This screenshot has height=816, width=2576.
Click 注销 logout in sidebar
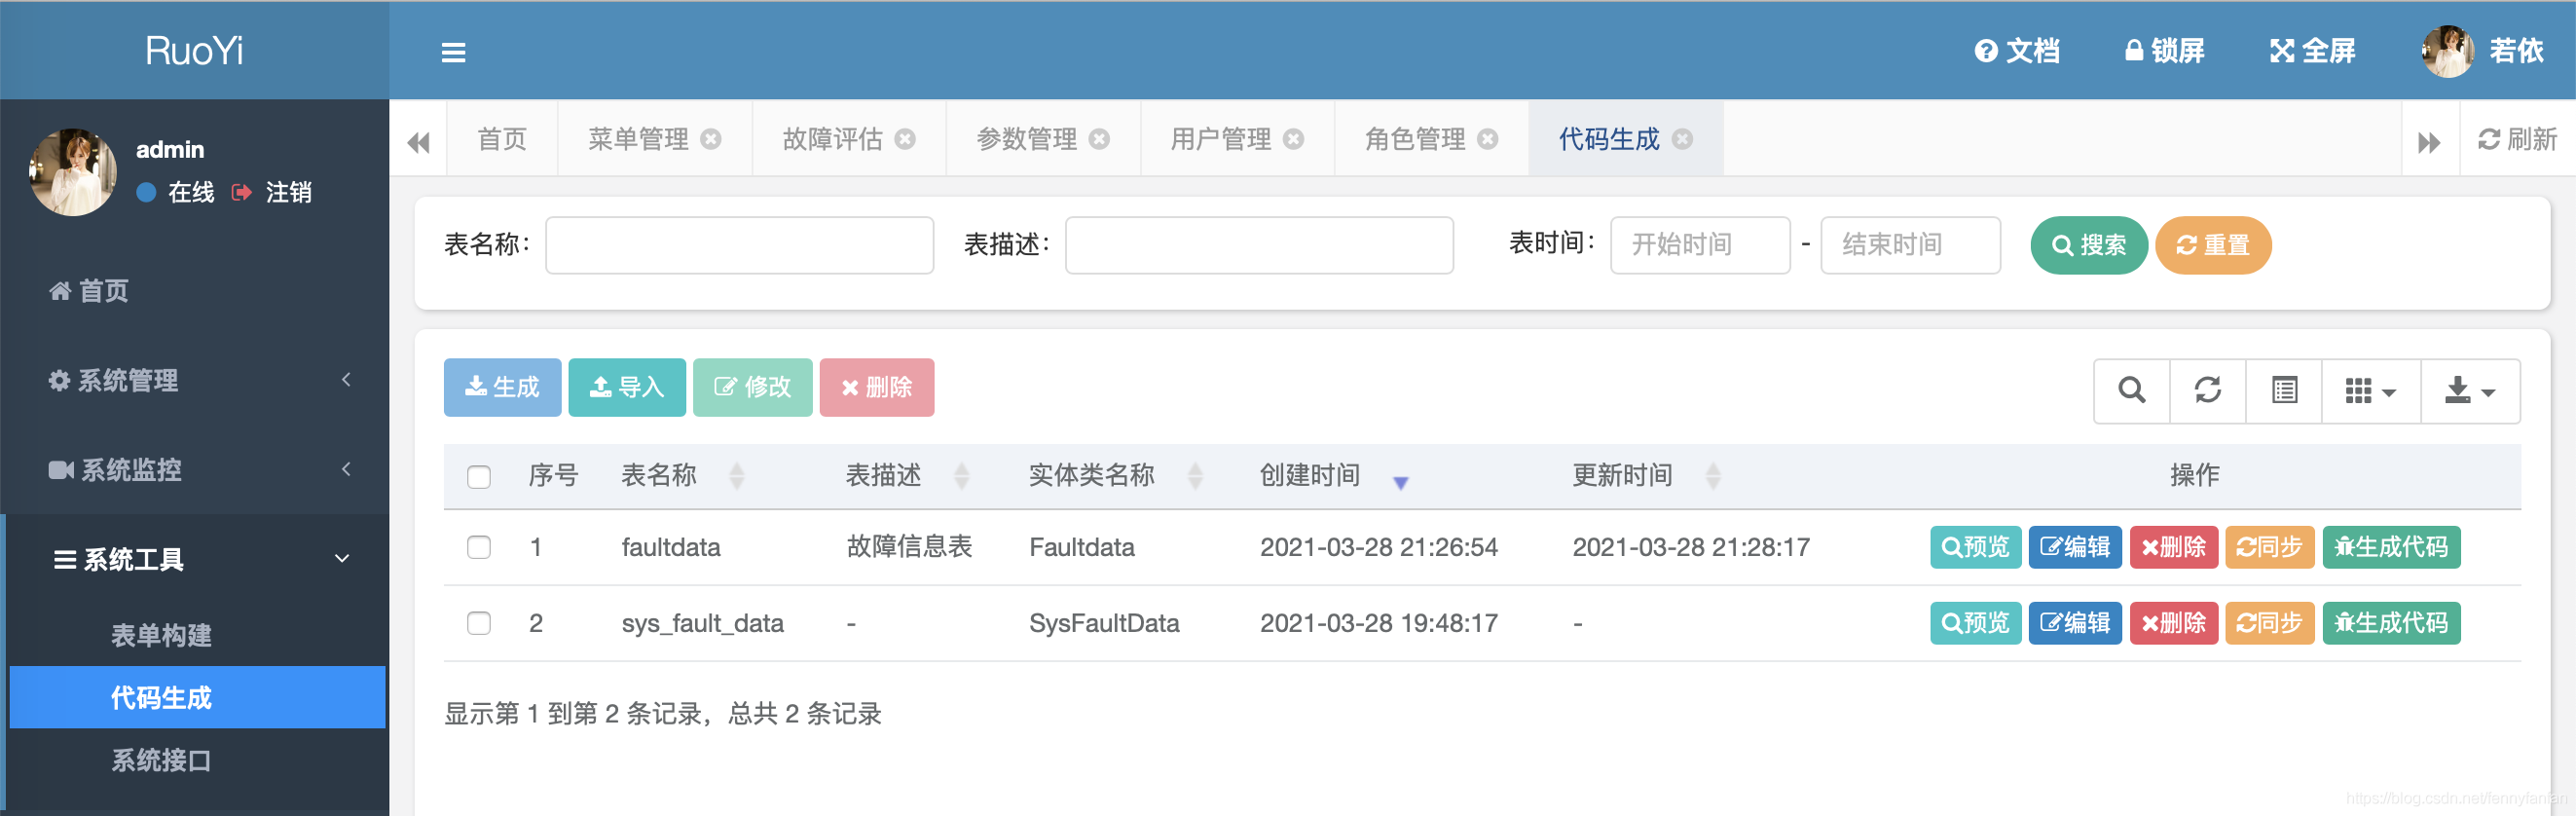tap(272, 192)
